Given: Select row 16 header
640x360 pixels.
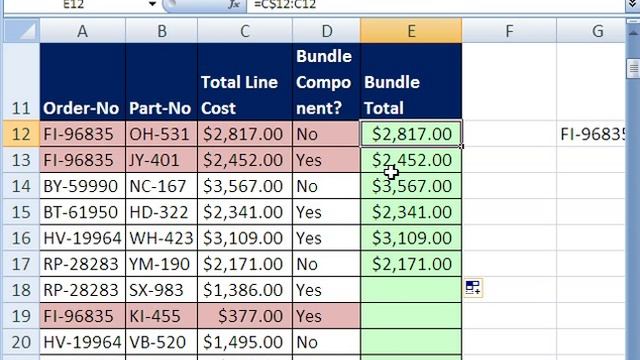Looking at the screenshot, I should coord(22,238).
